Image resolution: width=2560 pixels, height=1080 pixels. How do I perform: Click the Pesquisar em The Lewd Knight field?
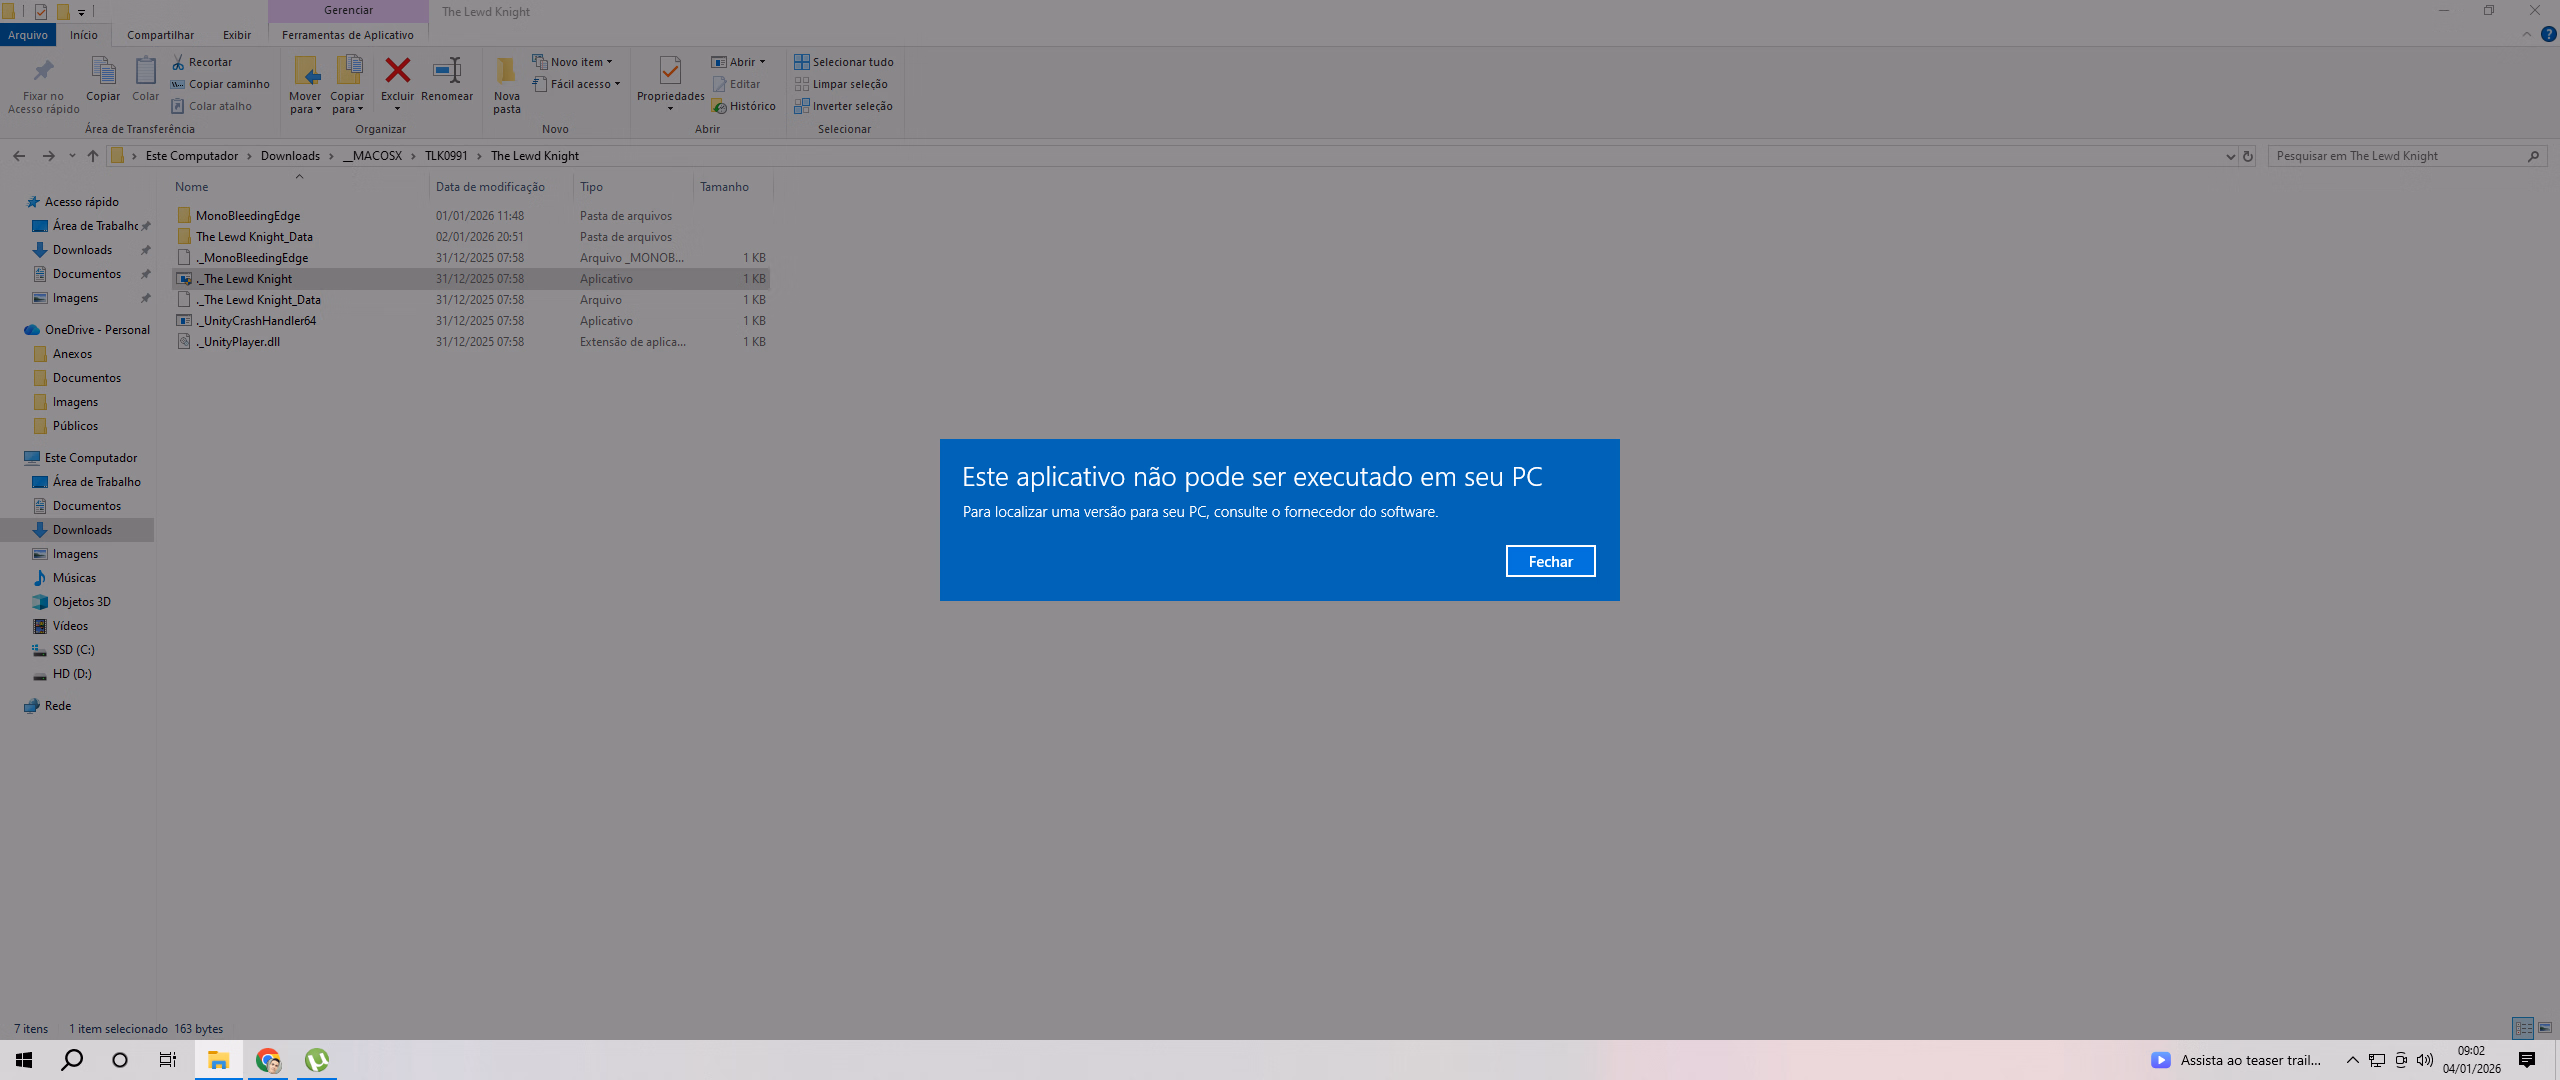point(2395,156)
